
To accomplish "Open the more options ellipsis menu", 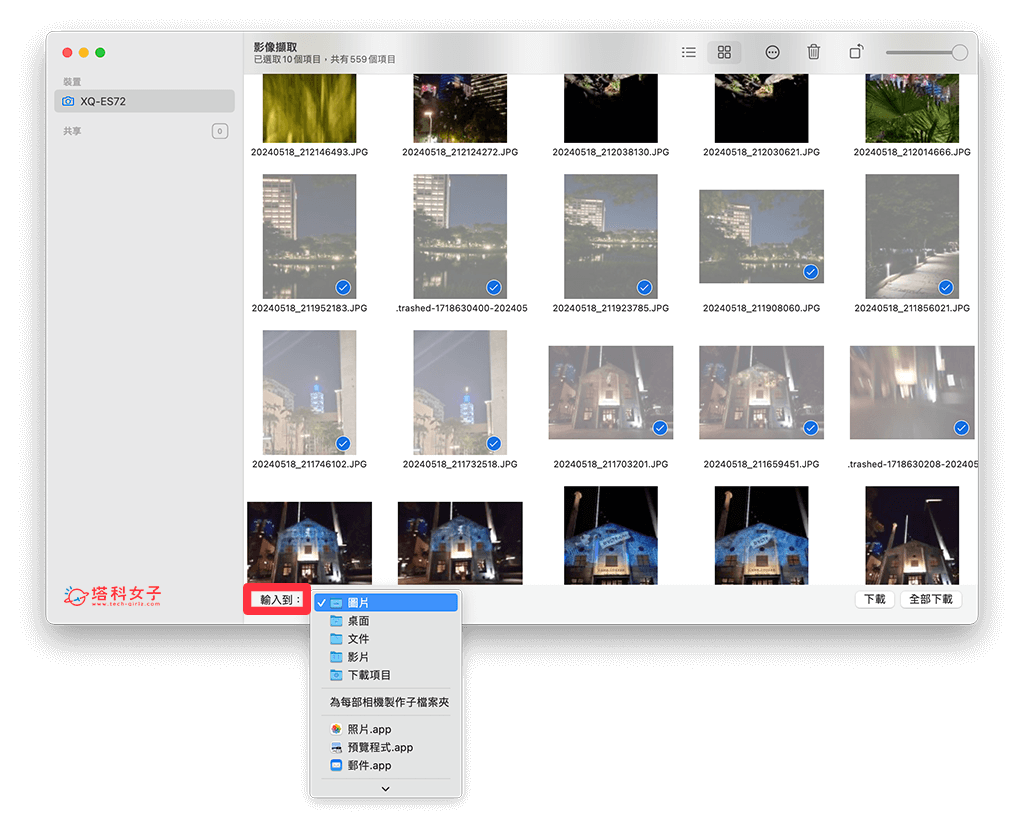I will point(772,52).
